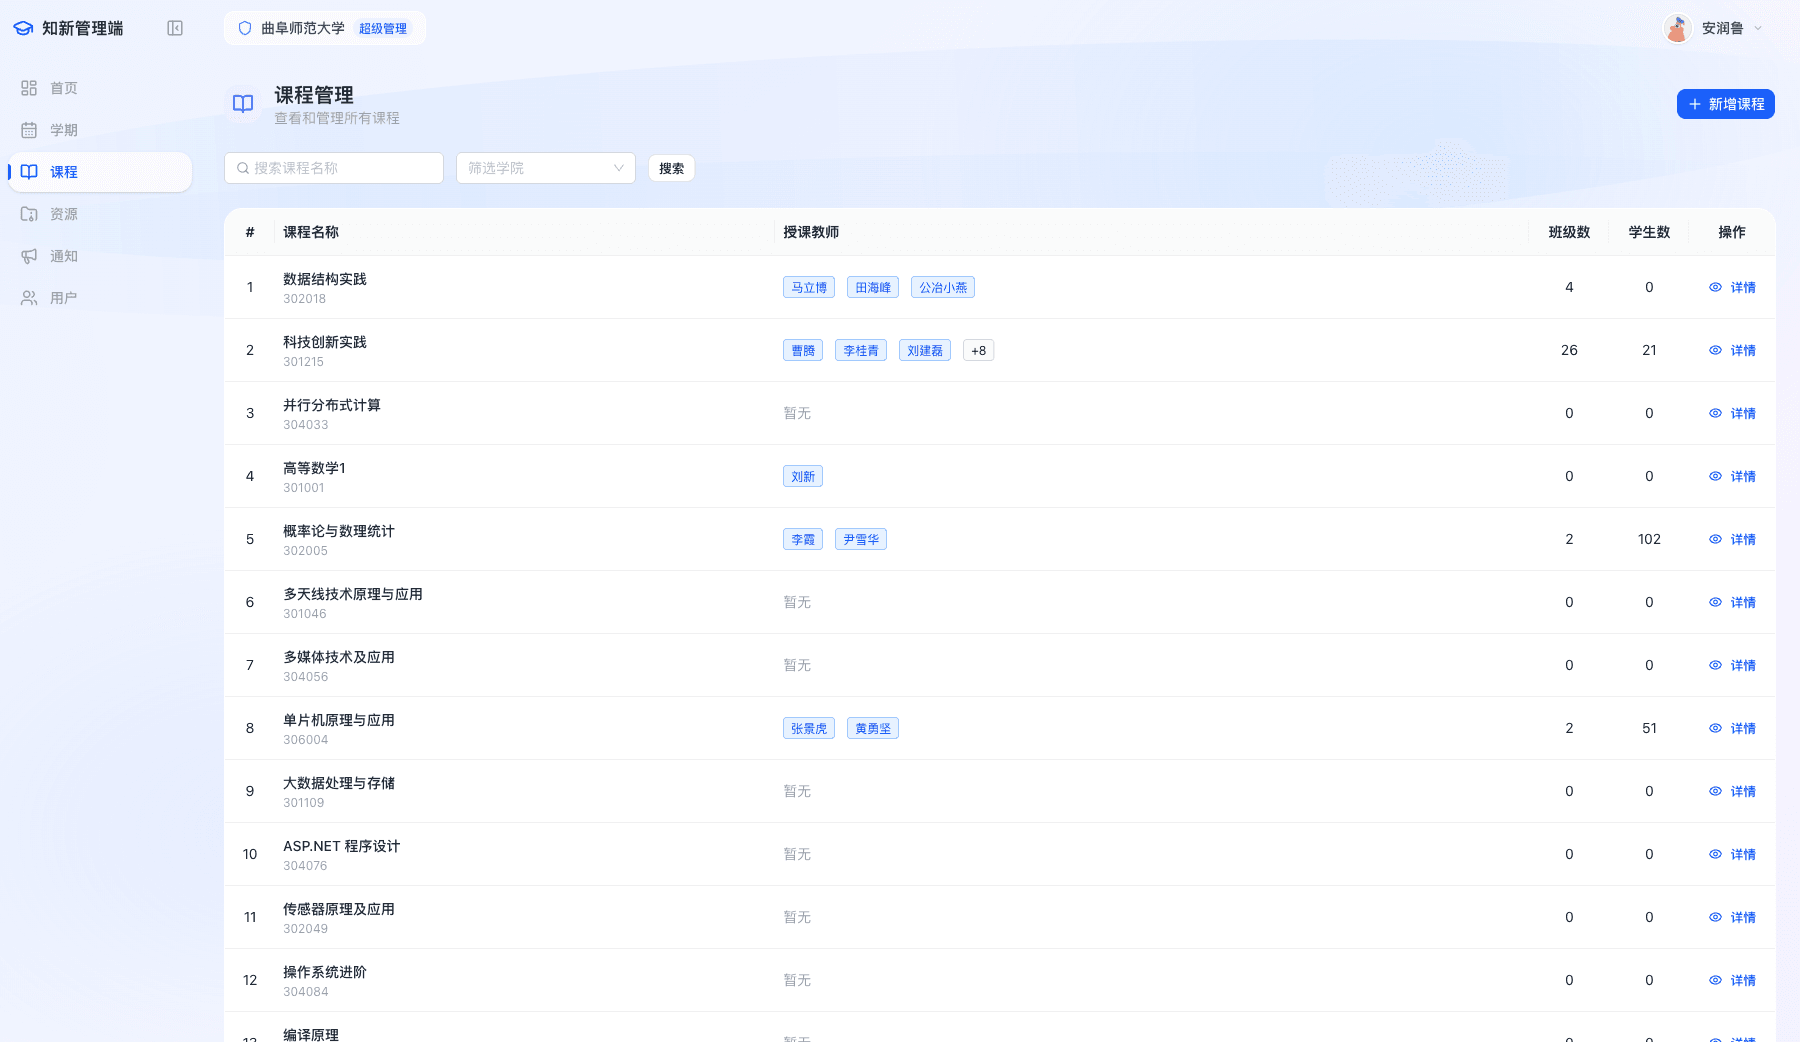
Task: Click the megaphone icon for 通知
Action: point(29,256)
